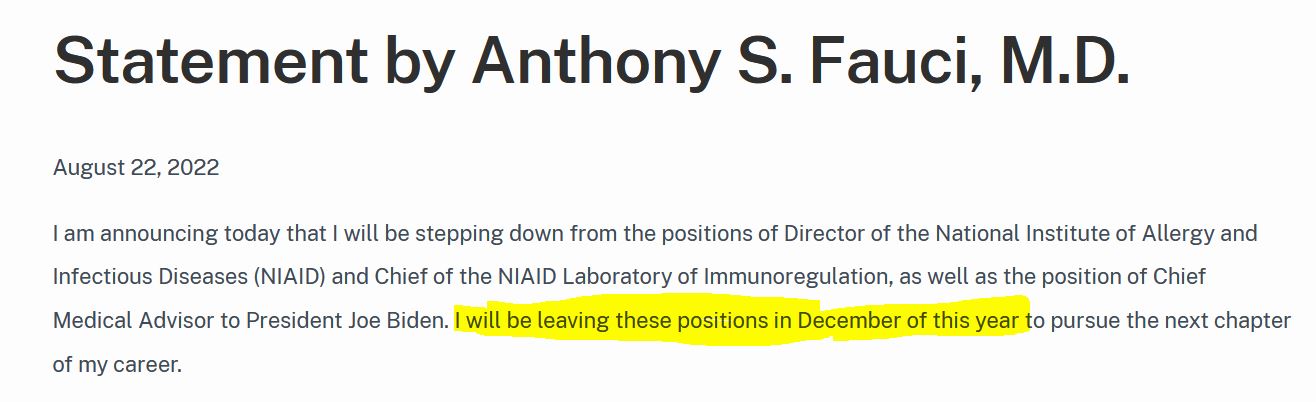Click the closing words "of my career."
Screen dimensions: 1316x402
pyautogui.click(x=117, y=364)
